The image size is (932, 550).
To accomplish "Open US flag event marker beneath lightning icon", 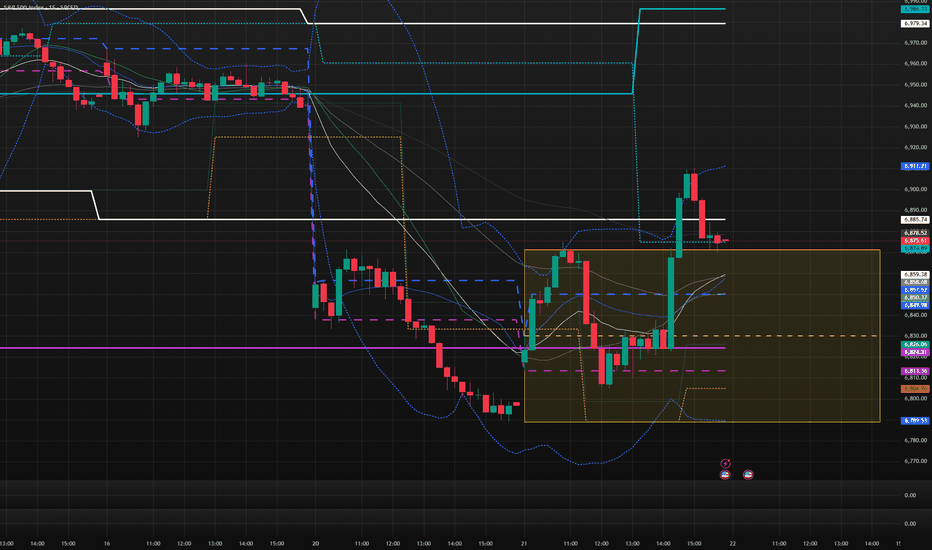I will point(725,474).
